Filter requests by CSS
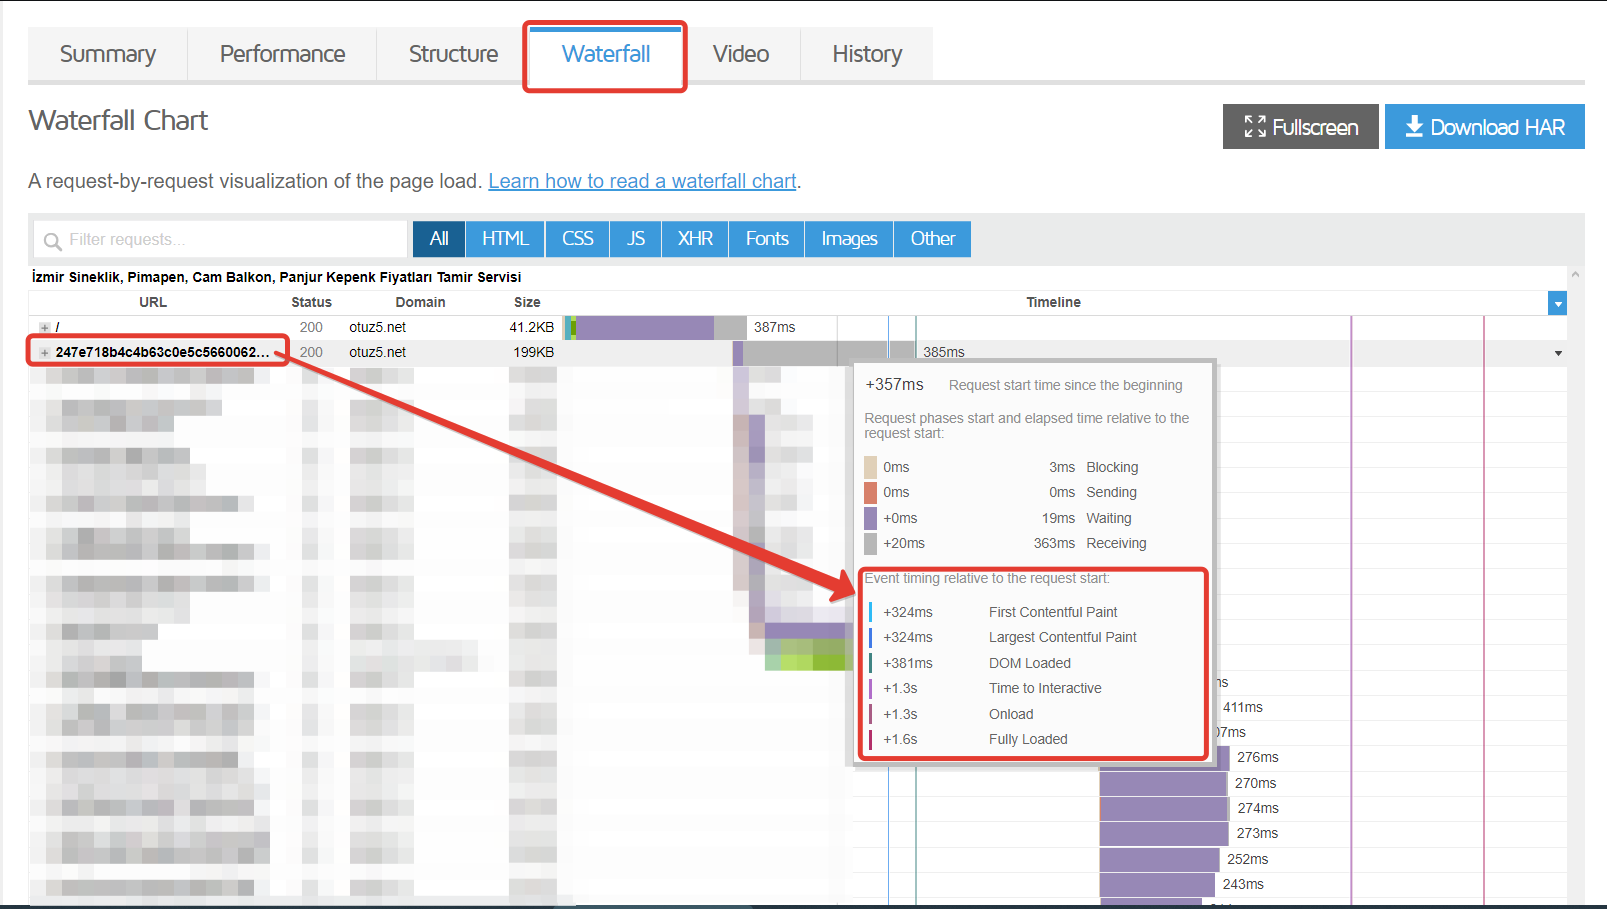This screenshot has height=909, width=1607. pyautogui.click(x=578, y=239)
